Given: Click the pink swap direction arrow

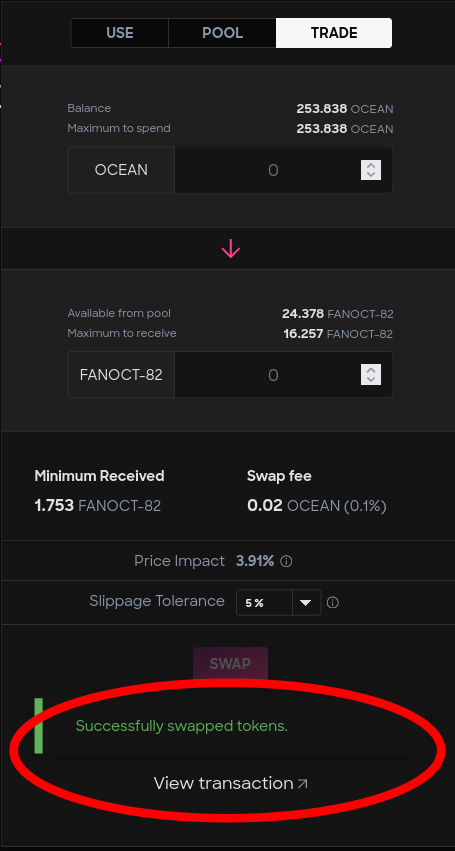Looking at the screenshot, I should [x=230, y=249].
